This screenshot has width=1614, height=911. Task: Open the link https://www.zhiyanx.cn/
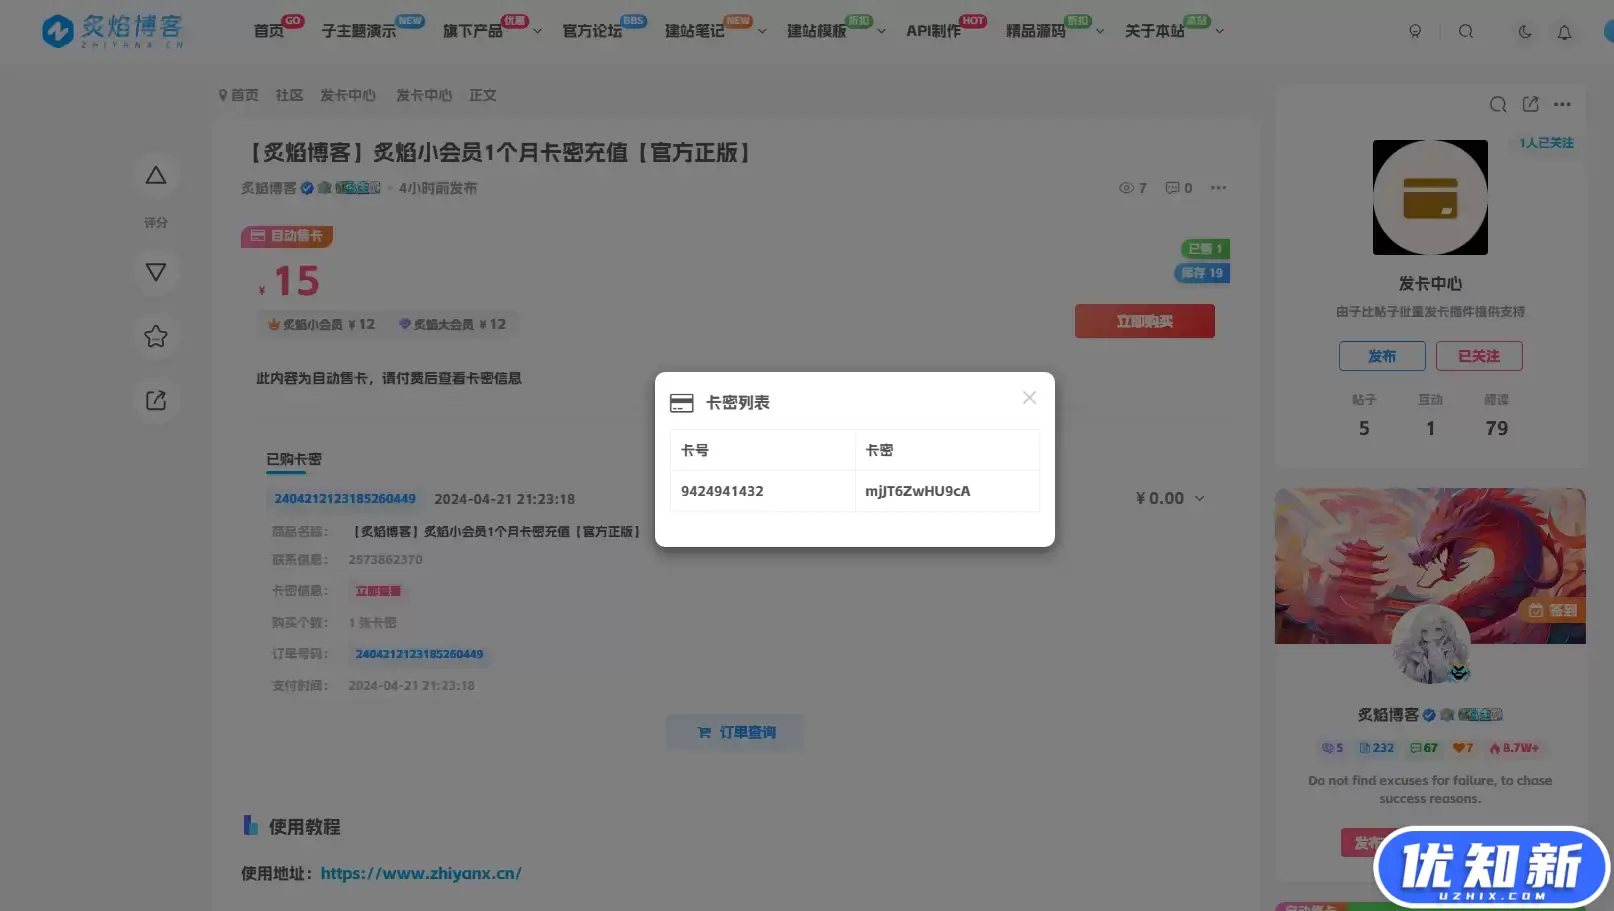coord(420,872)
